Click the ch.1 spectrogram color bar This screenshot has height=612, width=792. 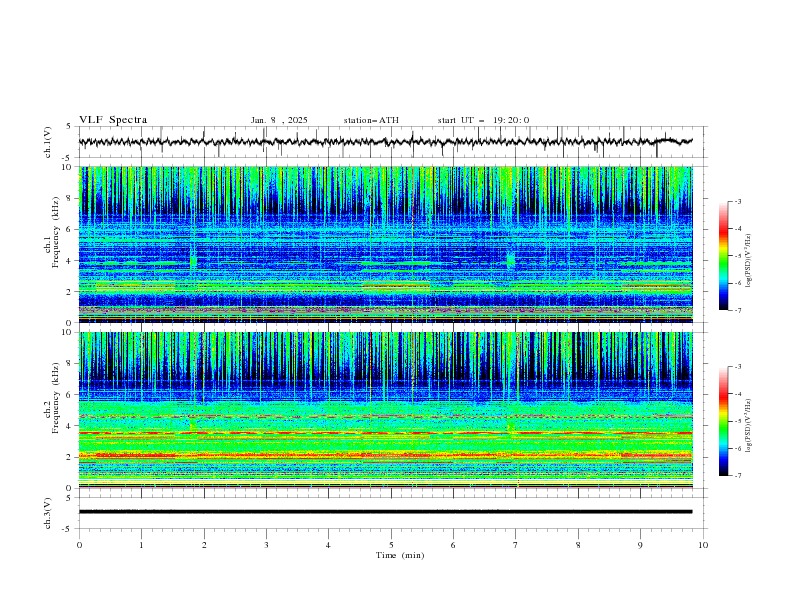click(723, 256)
